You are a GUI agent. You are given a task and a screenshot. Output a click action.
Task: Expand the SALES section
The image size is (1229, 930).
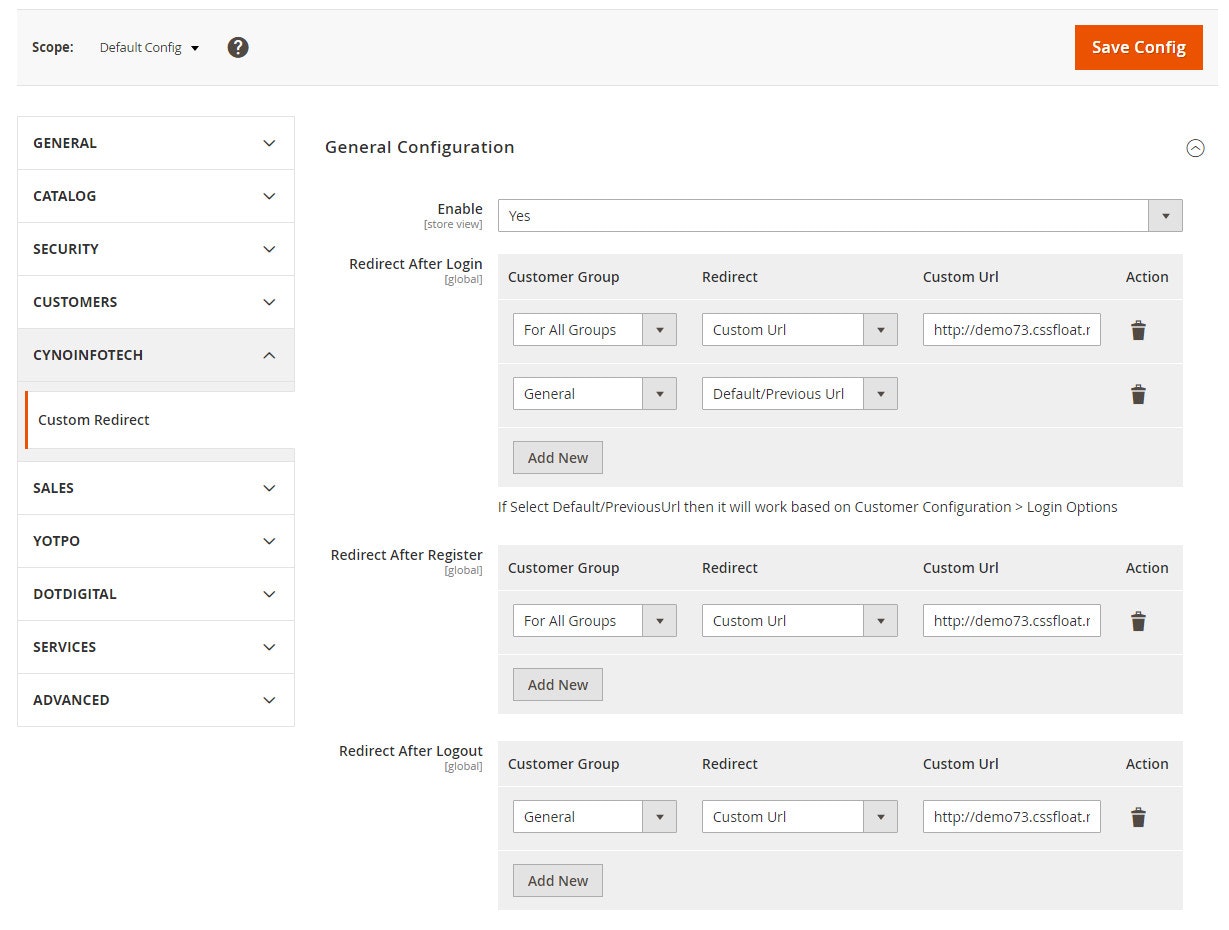pyautogui.click(x=155, y=487)
